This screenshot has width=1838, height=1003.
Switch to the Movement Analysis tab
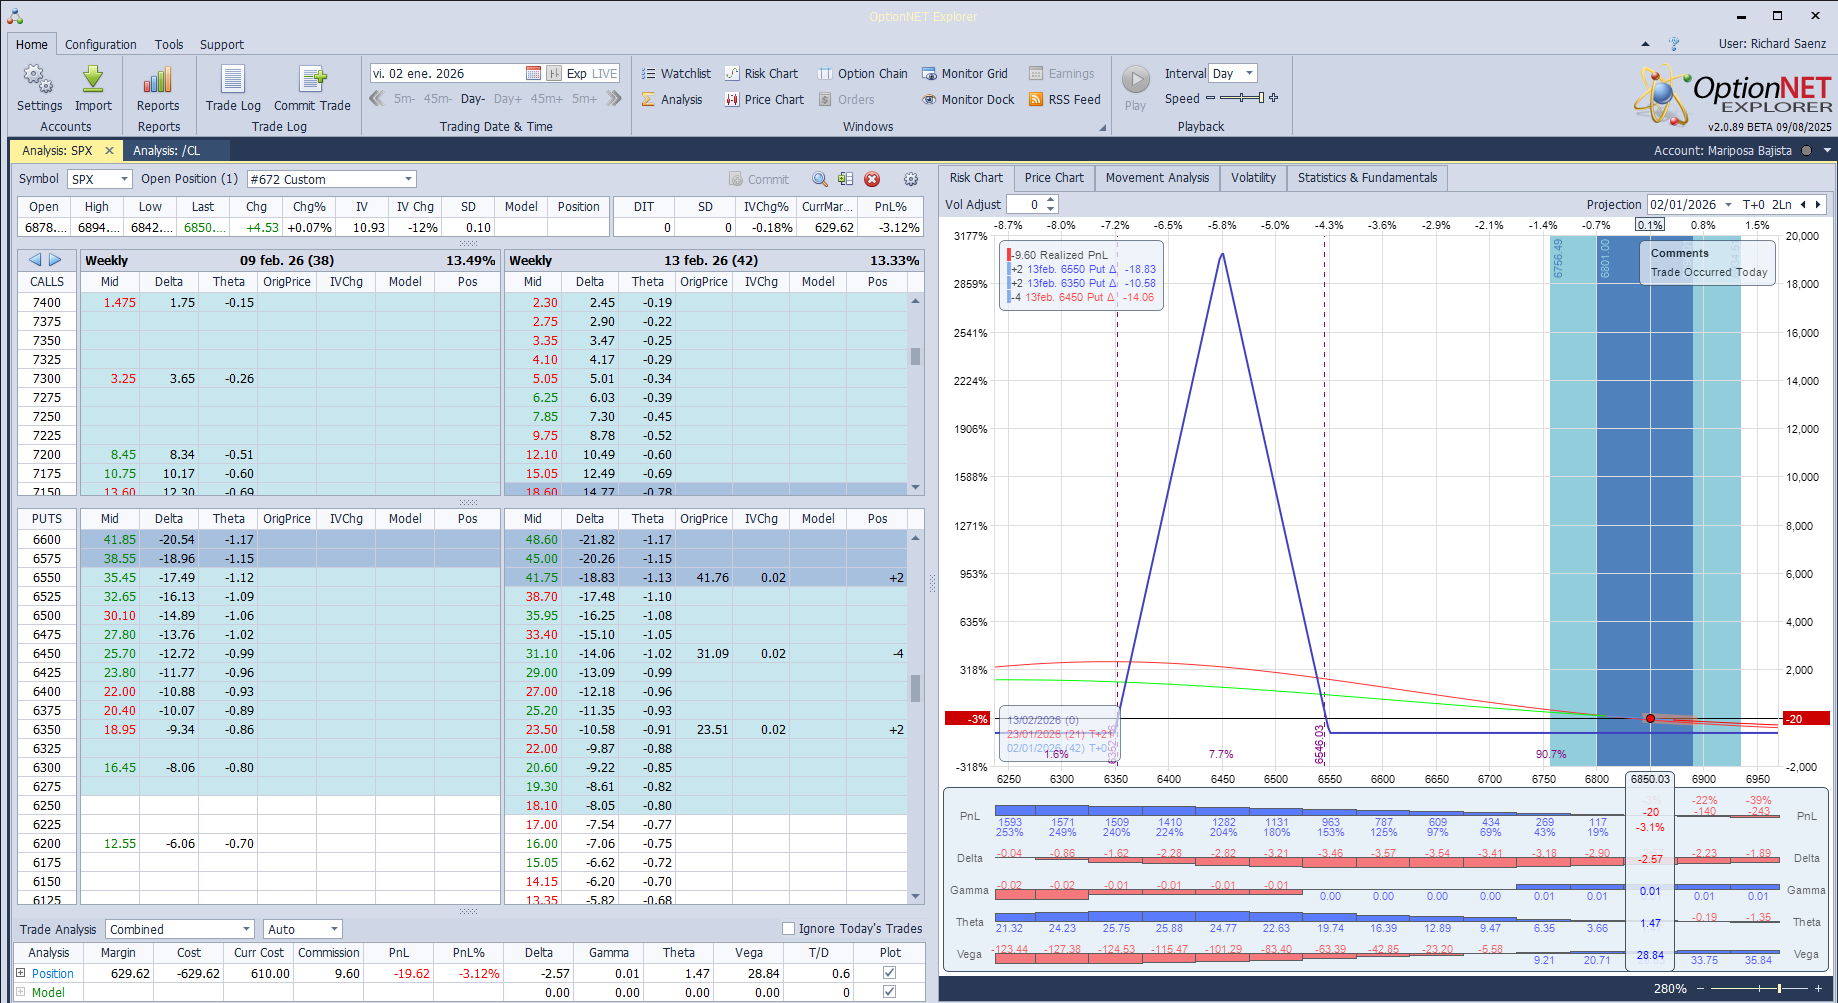(x=1157, y=178)
